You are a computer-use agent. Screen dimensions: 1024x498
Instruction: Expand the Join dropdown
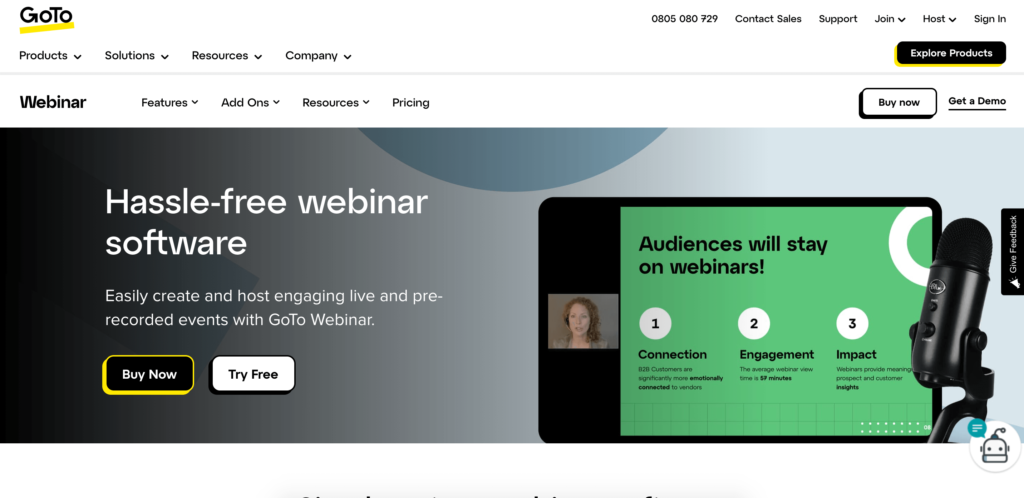[x=889, y=19]
